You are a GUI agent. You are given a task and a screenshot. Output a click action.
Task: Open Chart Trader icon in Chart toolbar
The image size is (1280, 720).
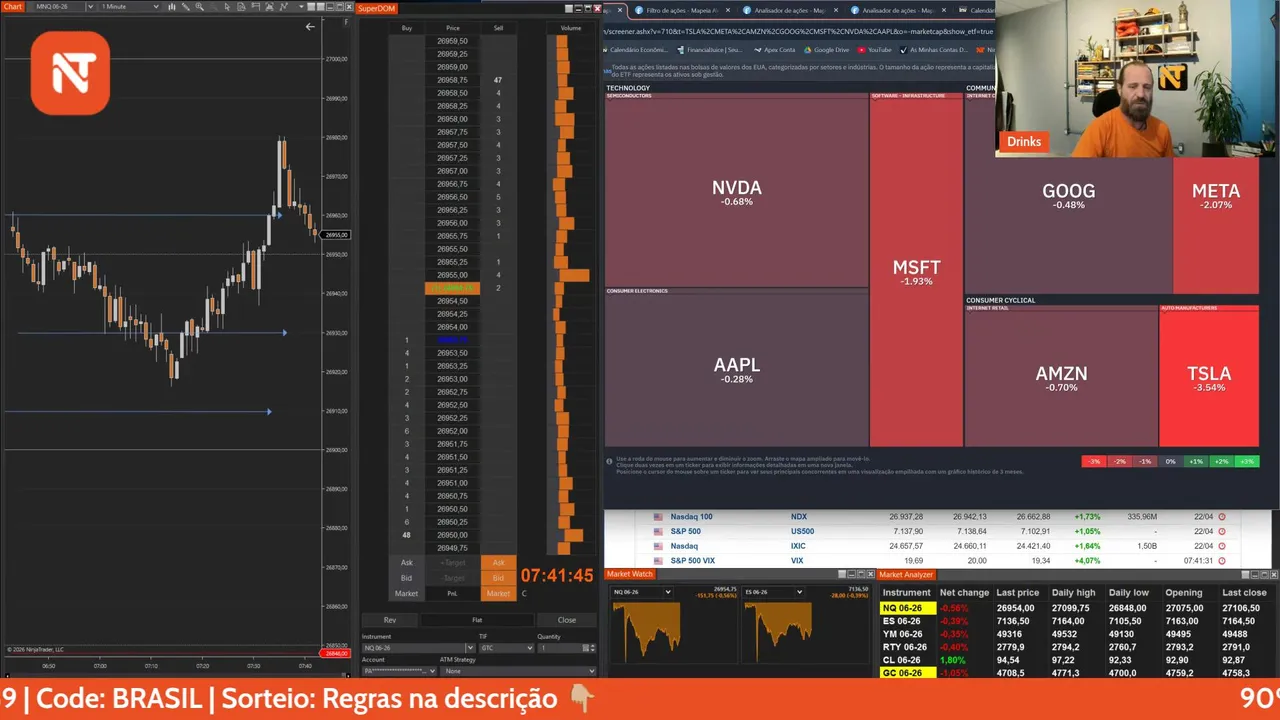(x=255, y=6)
